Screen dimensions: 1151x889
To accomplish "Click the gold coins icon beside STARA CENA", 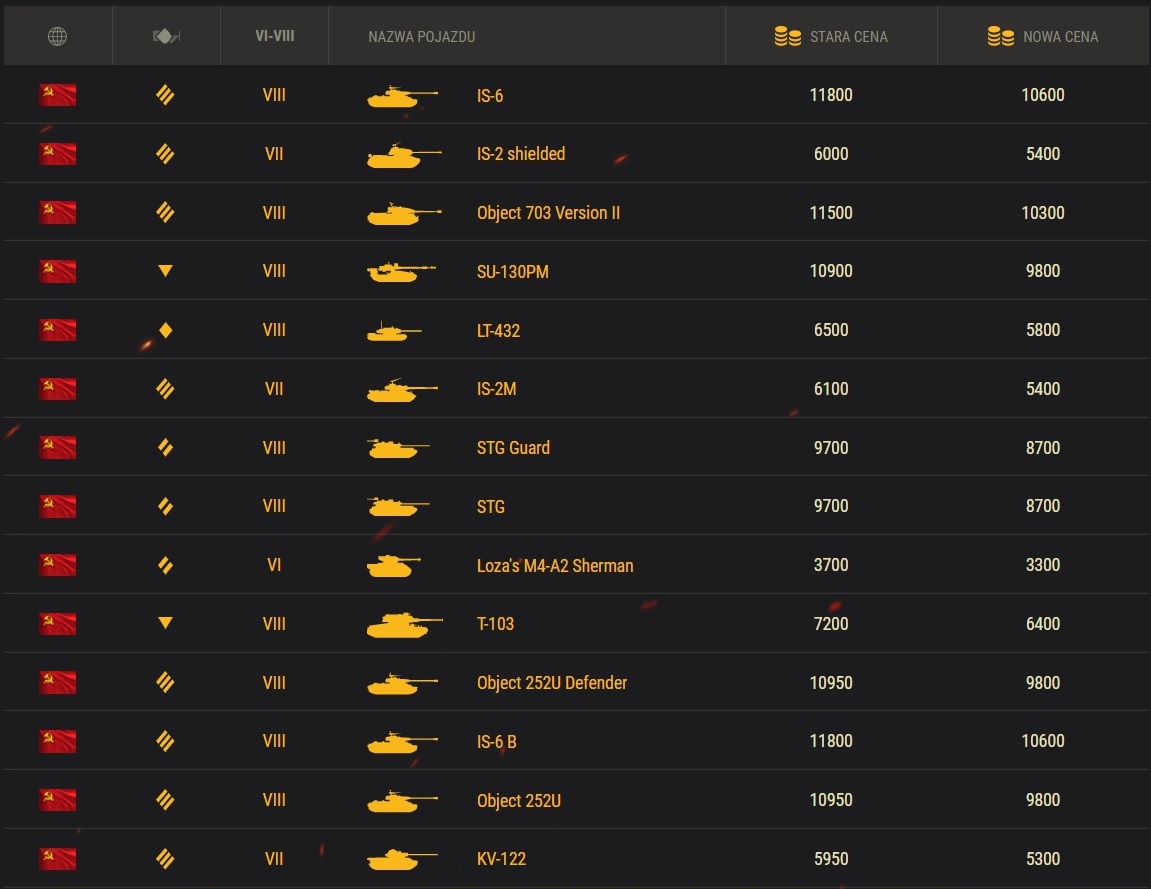I will pyautogui.click(x=788, y=36).
